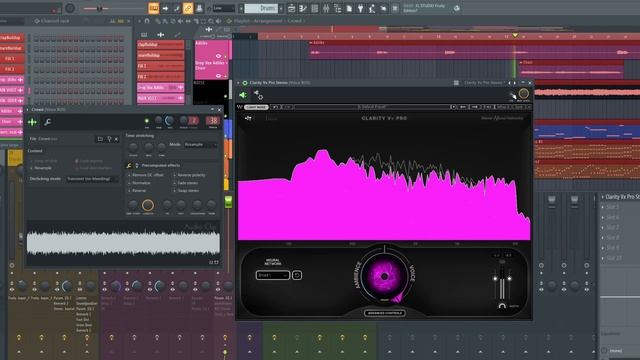
Task: Select Slot 7 in mixer effects panel
Action: click(x=612, y=227)
